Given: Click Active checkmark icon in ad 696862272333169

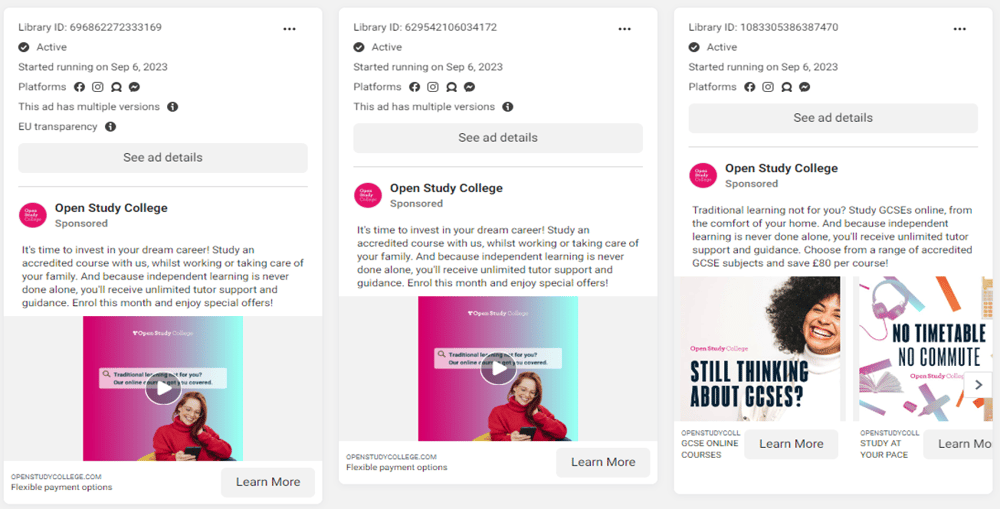Looking at the screenshot, I should click(24, 47).
